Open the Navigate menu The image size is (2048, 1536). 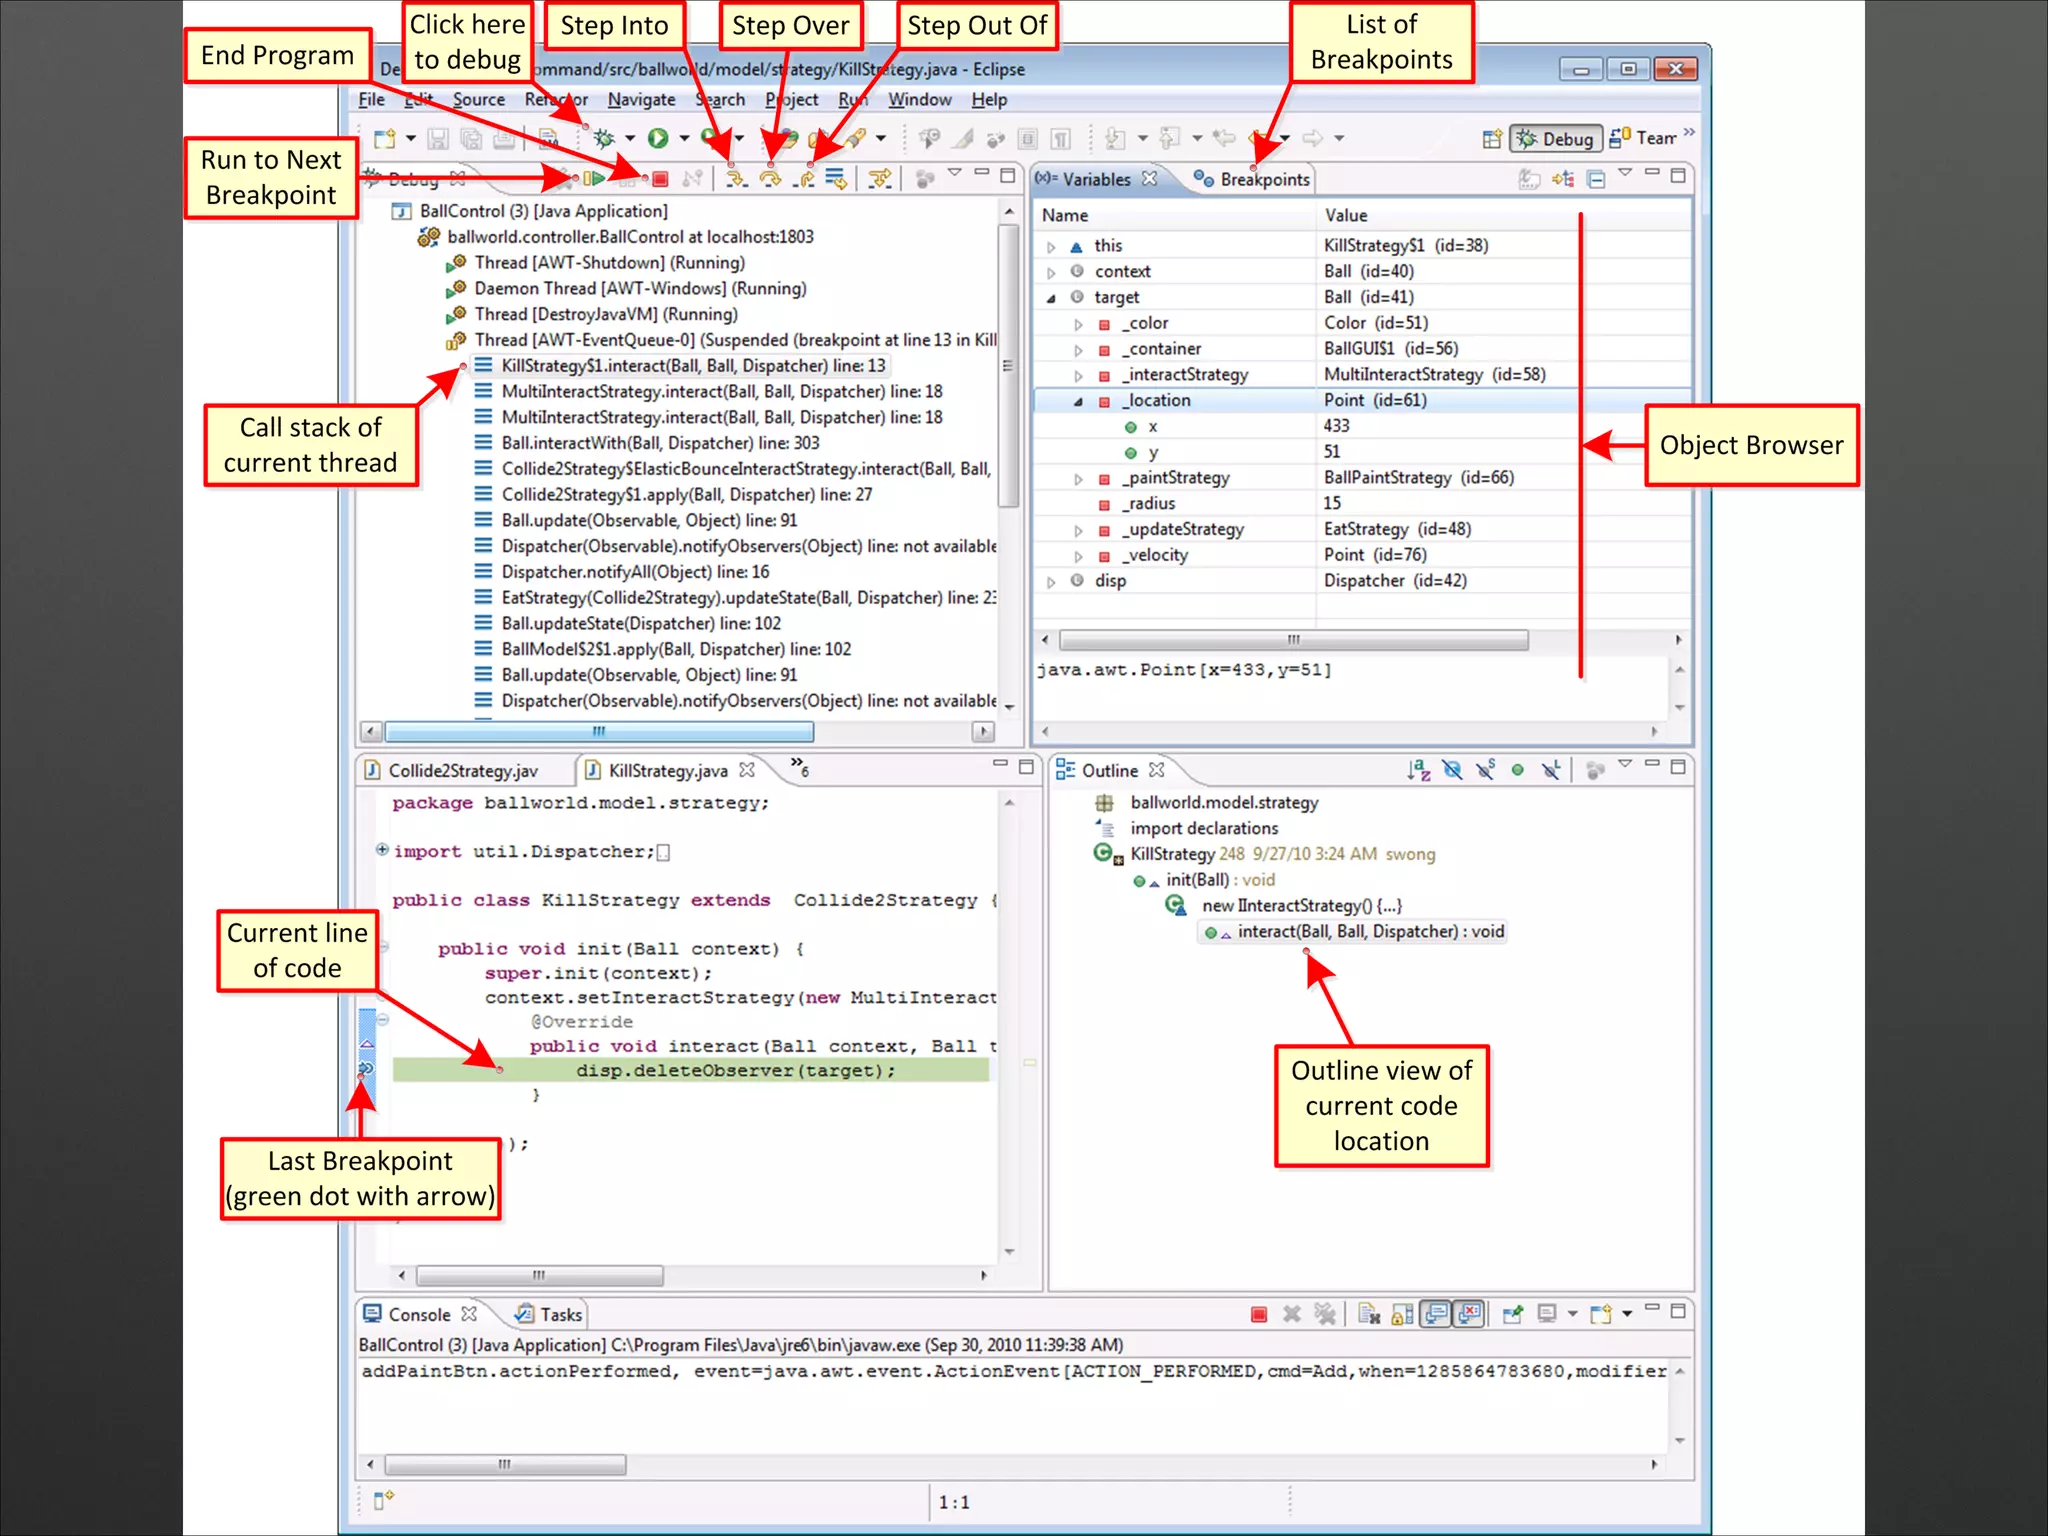coord(641,100)
